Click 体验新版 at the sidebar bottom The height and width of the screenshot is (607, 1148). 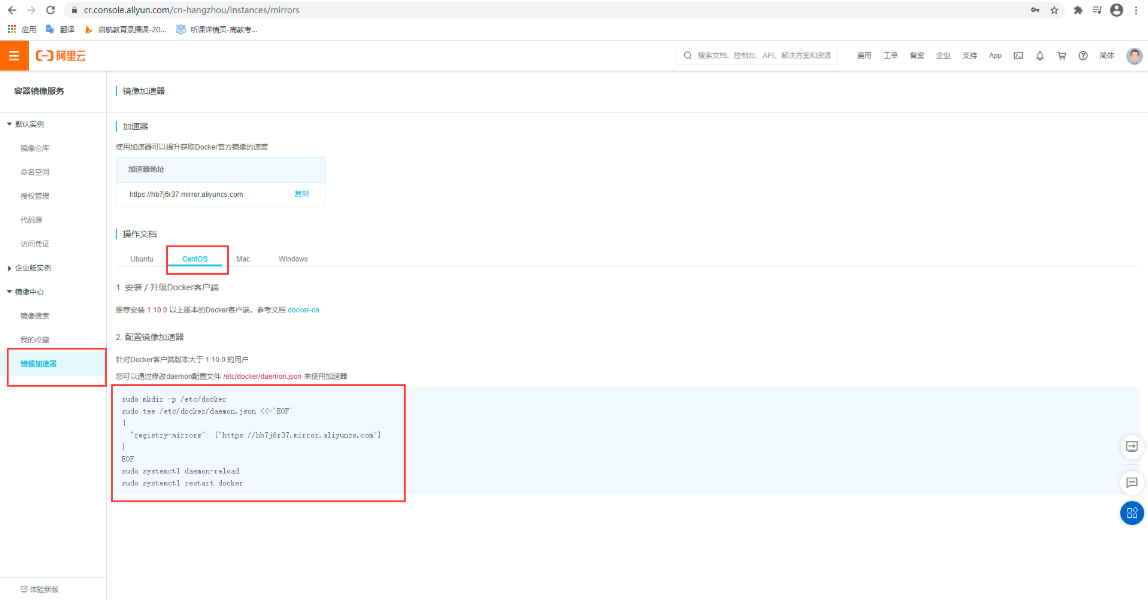(40, 589)
